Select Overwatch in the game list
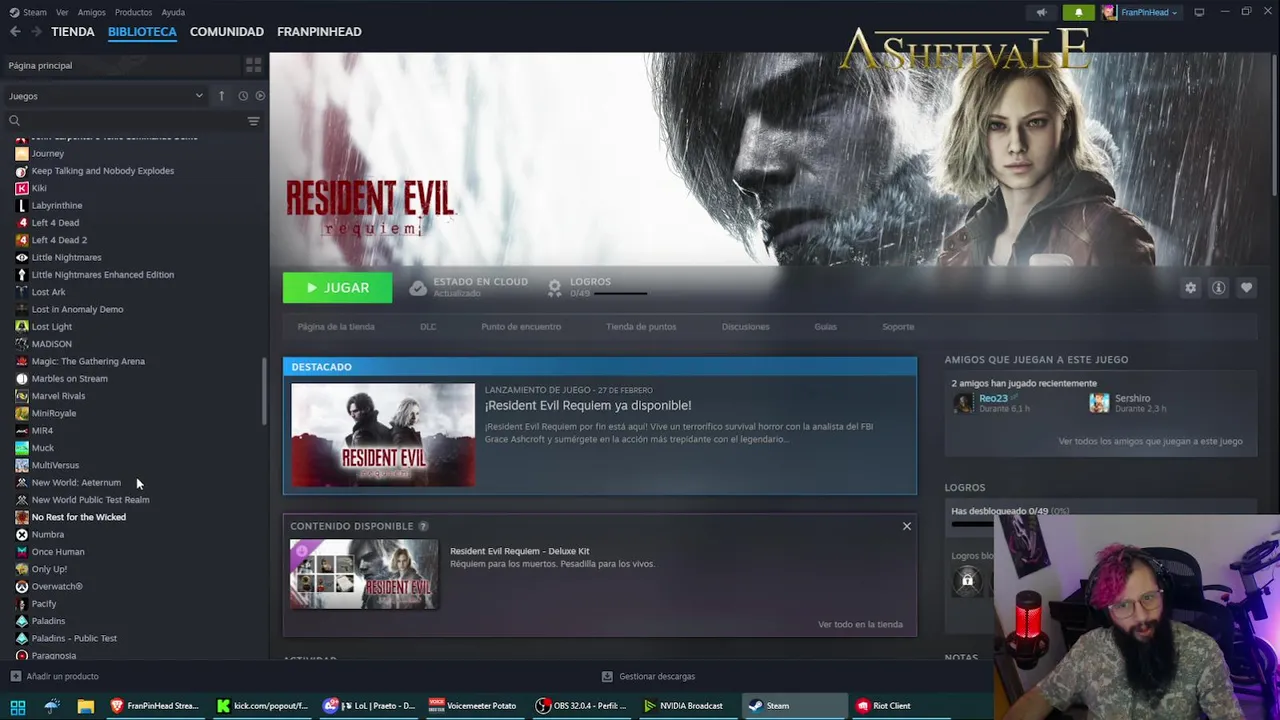Viewport: 1280px width, 720px height. [56, 587]
